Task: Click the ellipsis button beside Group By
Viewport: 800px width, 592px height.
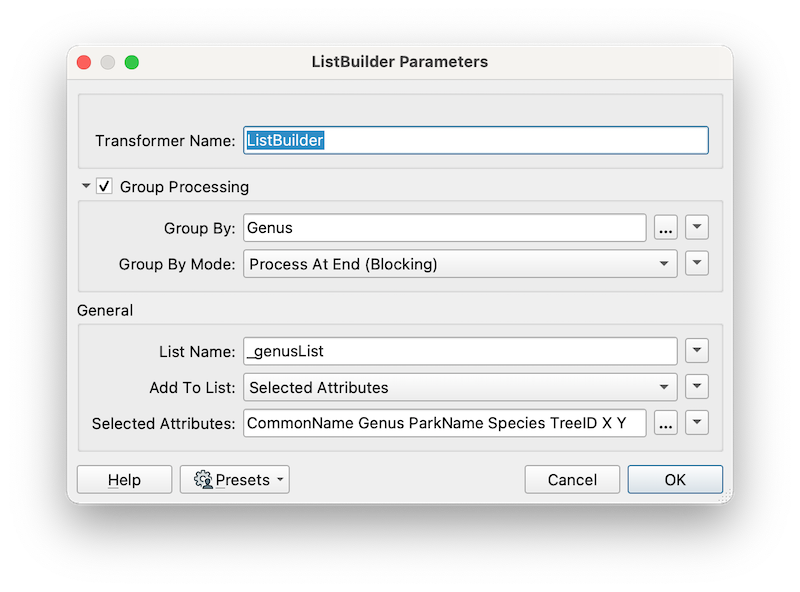Action: (666, 227)
